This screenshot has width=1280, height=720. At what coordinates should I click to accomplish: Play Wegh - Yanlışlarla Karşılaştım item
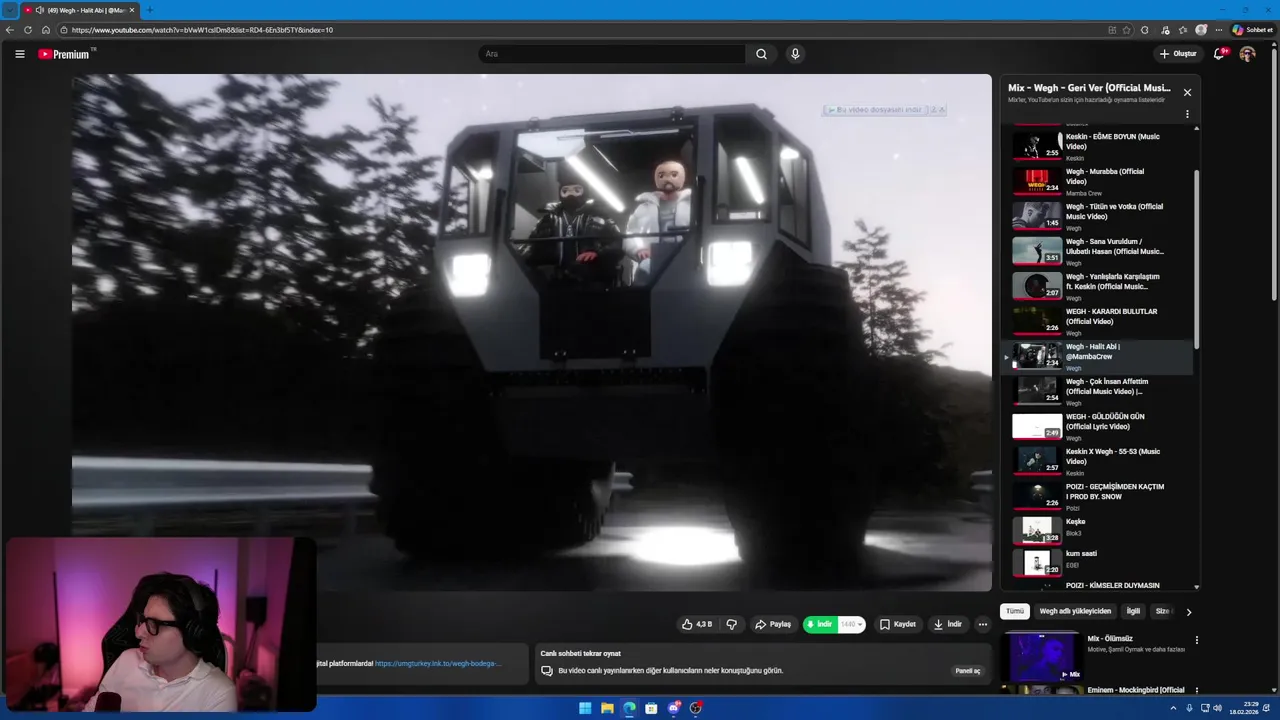1097,286
